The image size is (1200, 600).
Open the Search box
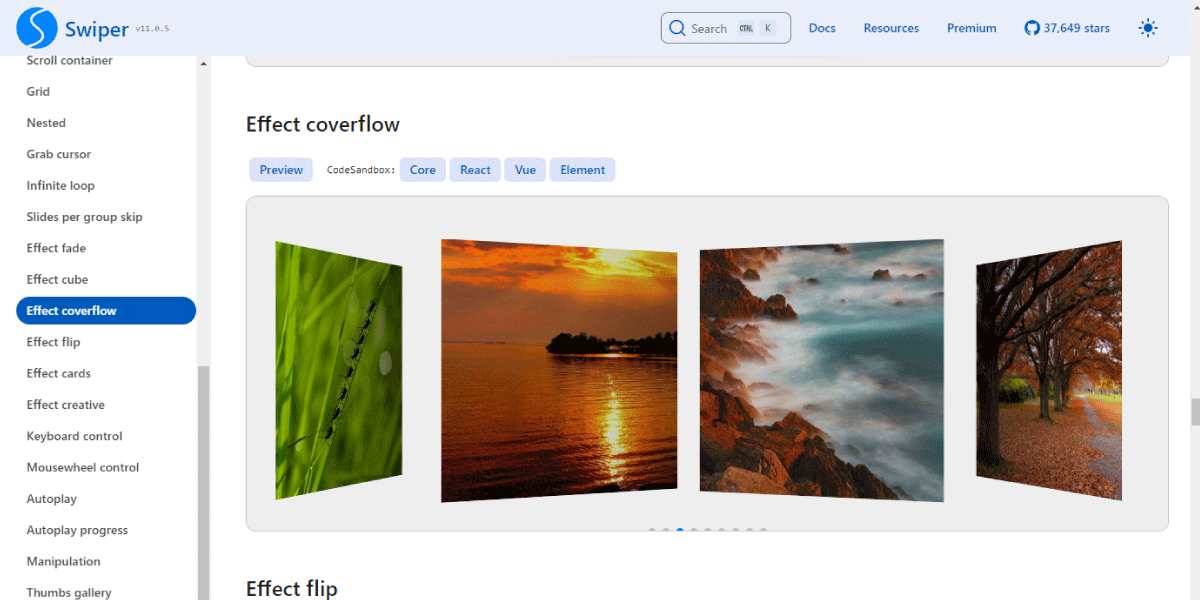click(726, 28)
